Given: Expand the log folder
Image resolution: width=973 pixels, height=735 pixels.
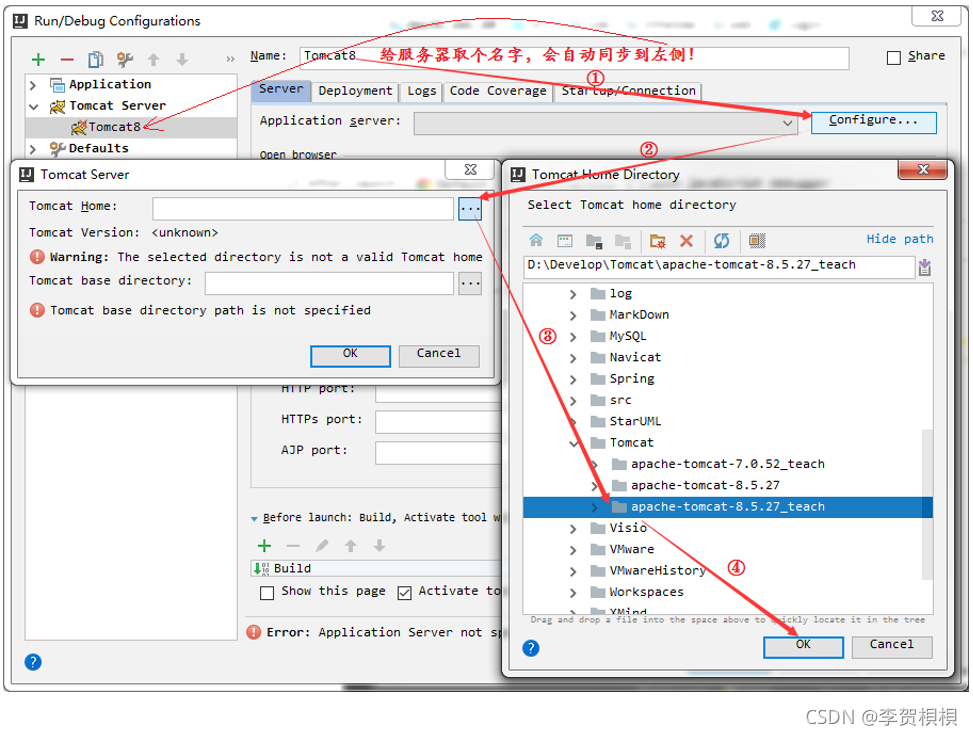Looking at the screenshot, I should pyautogui.click(x=573, y=294).
